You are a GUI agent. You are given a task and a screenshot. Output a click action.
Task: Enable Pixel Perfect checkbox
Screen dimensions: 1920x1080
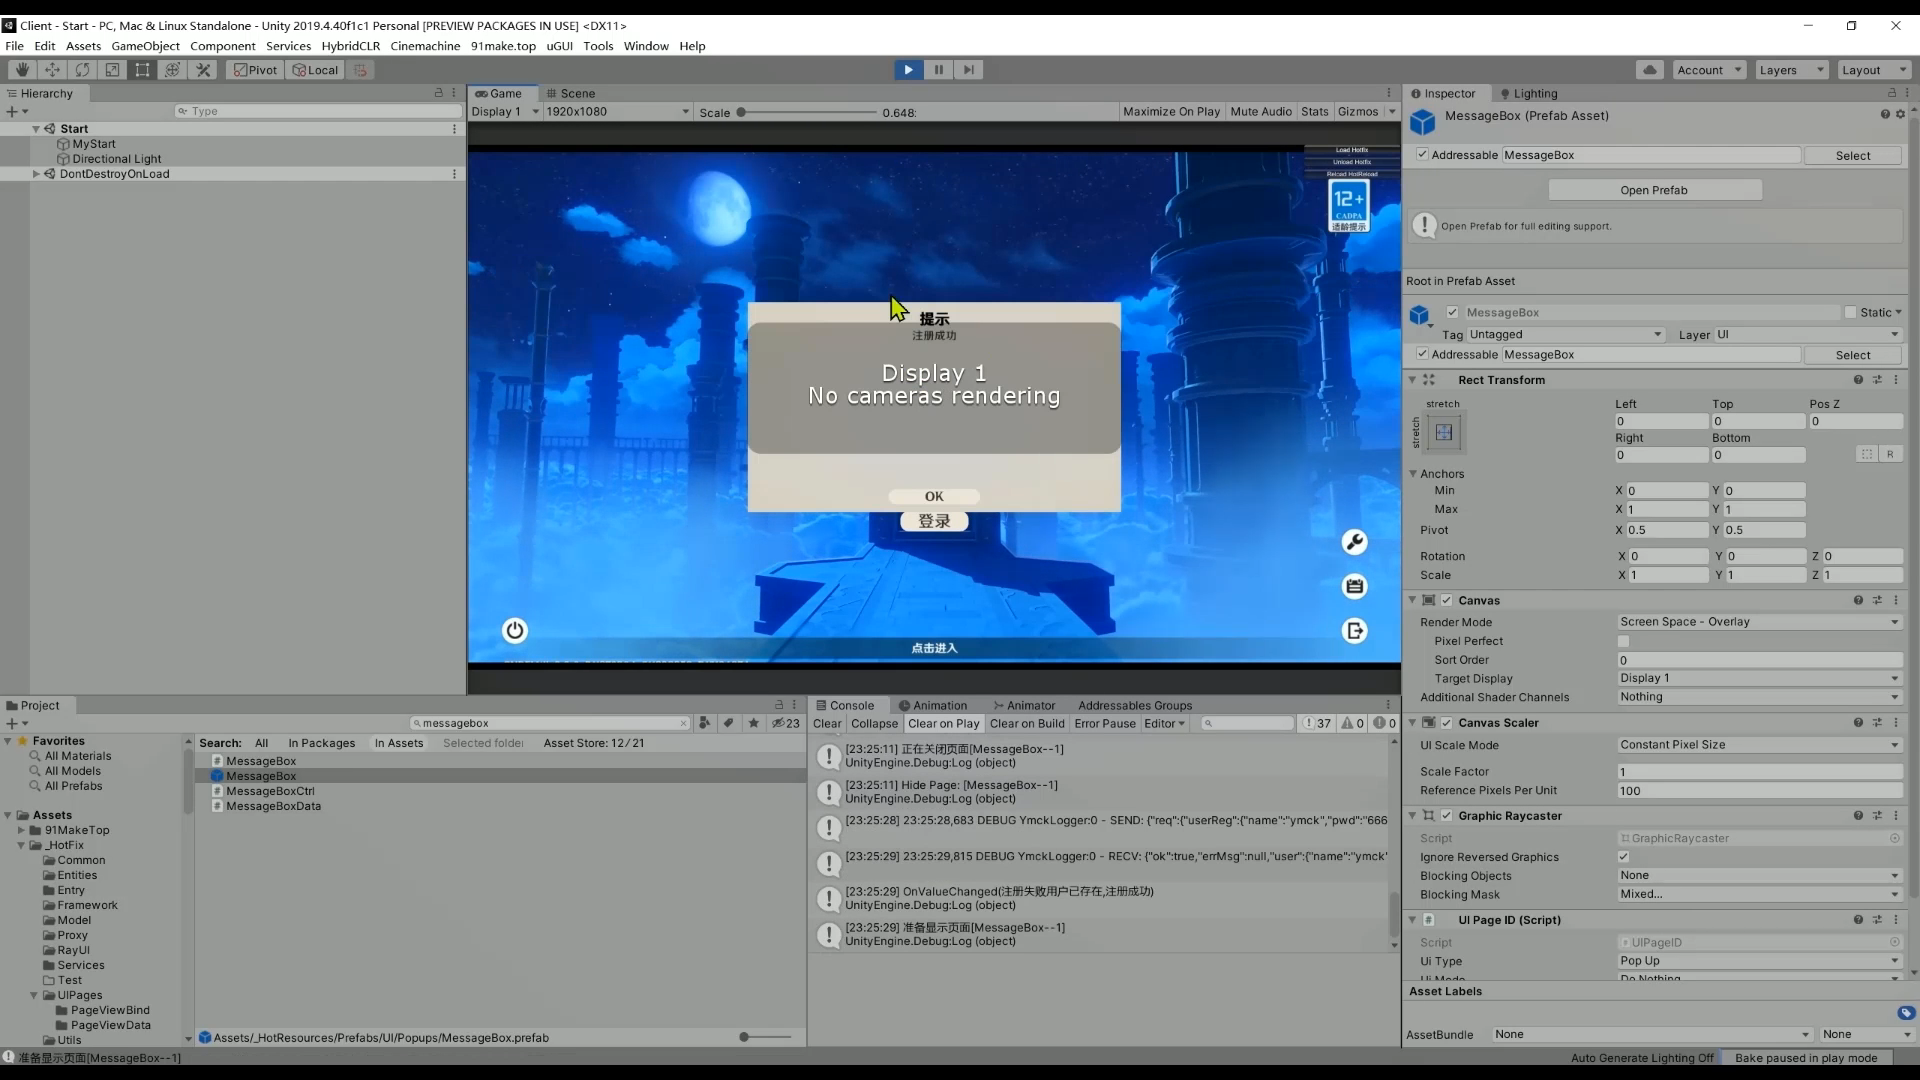(x=1624, y=641)
